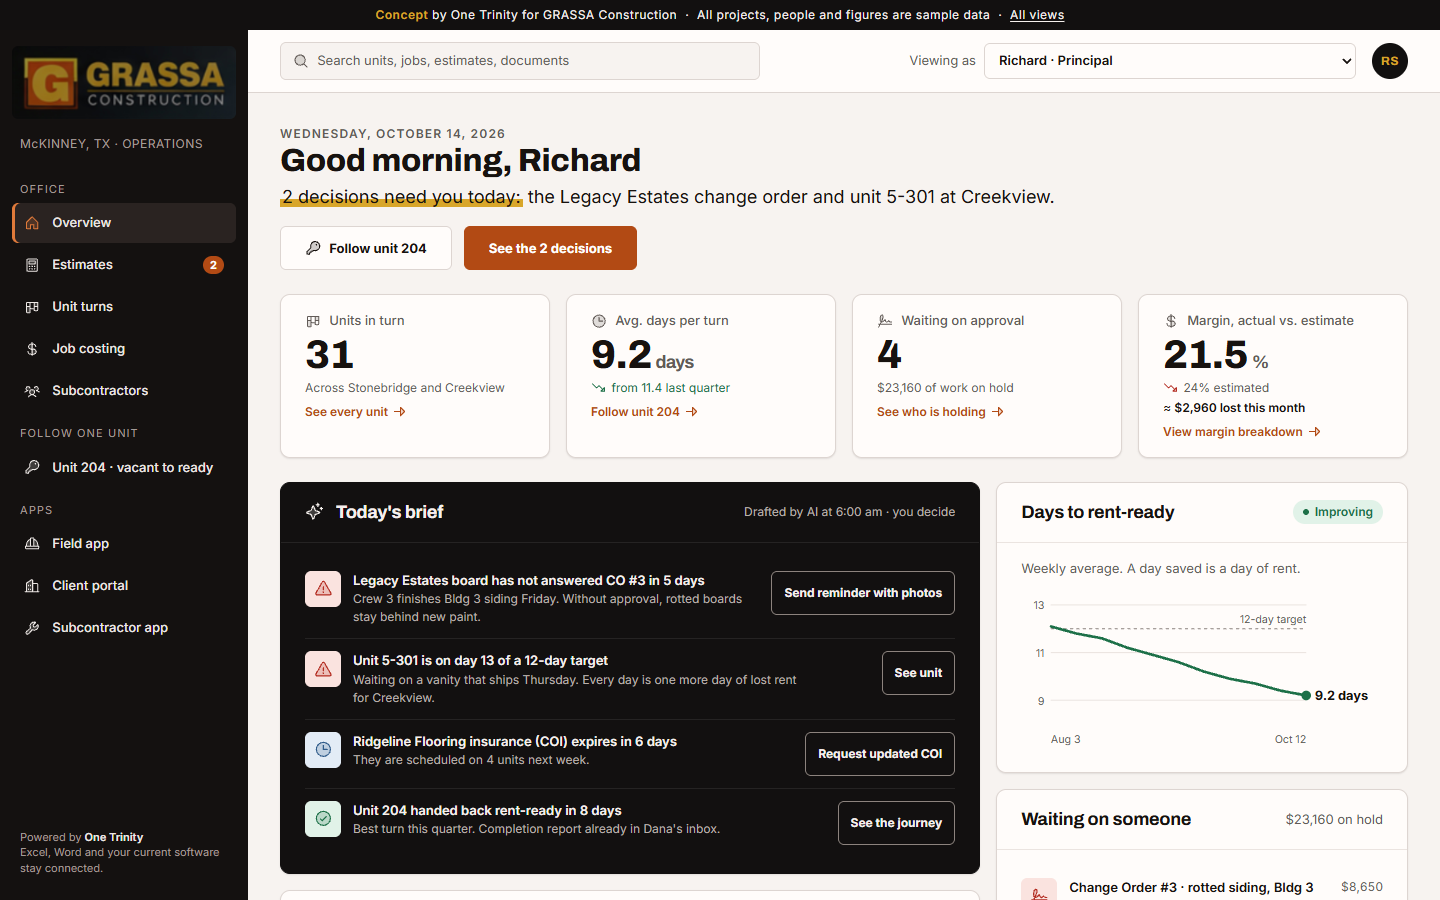Image resolution: width=1440 pixels, height=900 pixels.
Task: Click the warning icon for Unit 5-301 alert
Action: click(x=323, y=669)
